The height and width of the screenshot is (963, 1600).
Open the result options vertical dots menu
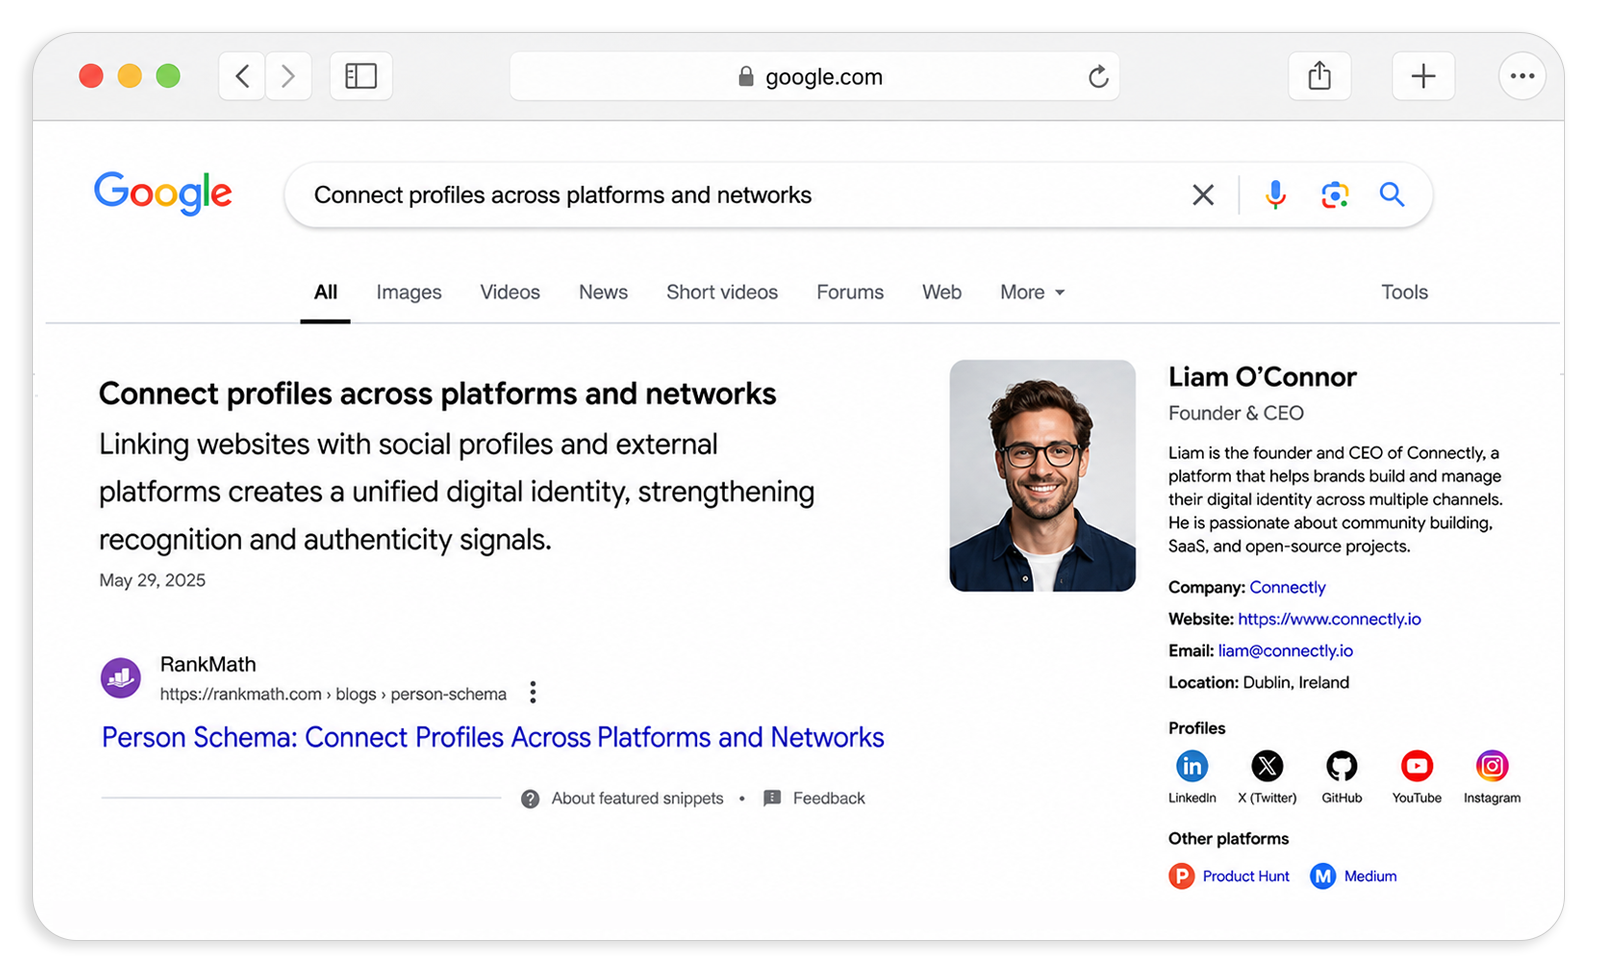pyautogui.click(x=533, y=692)
